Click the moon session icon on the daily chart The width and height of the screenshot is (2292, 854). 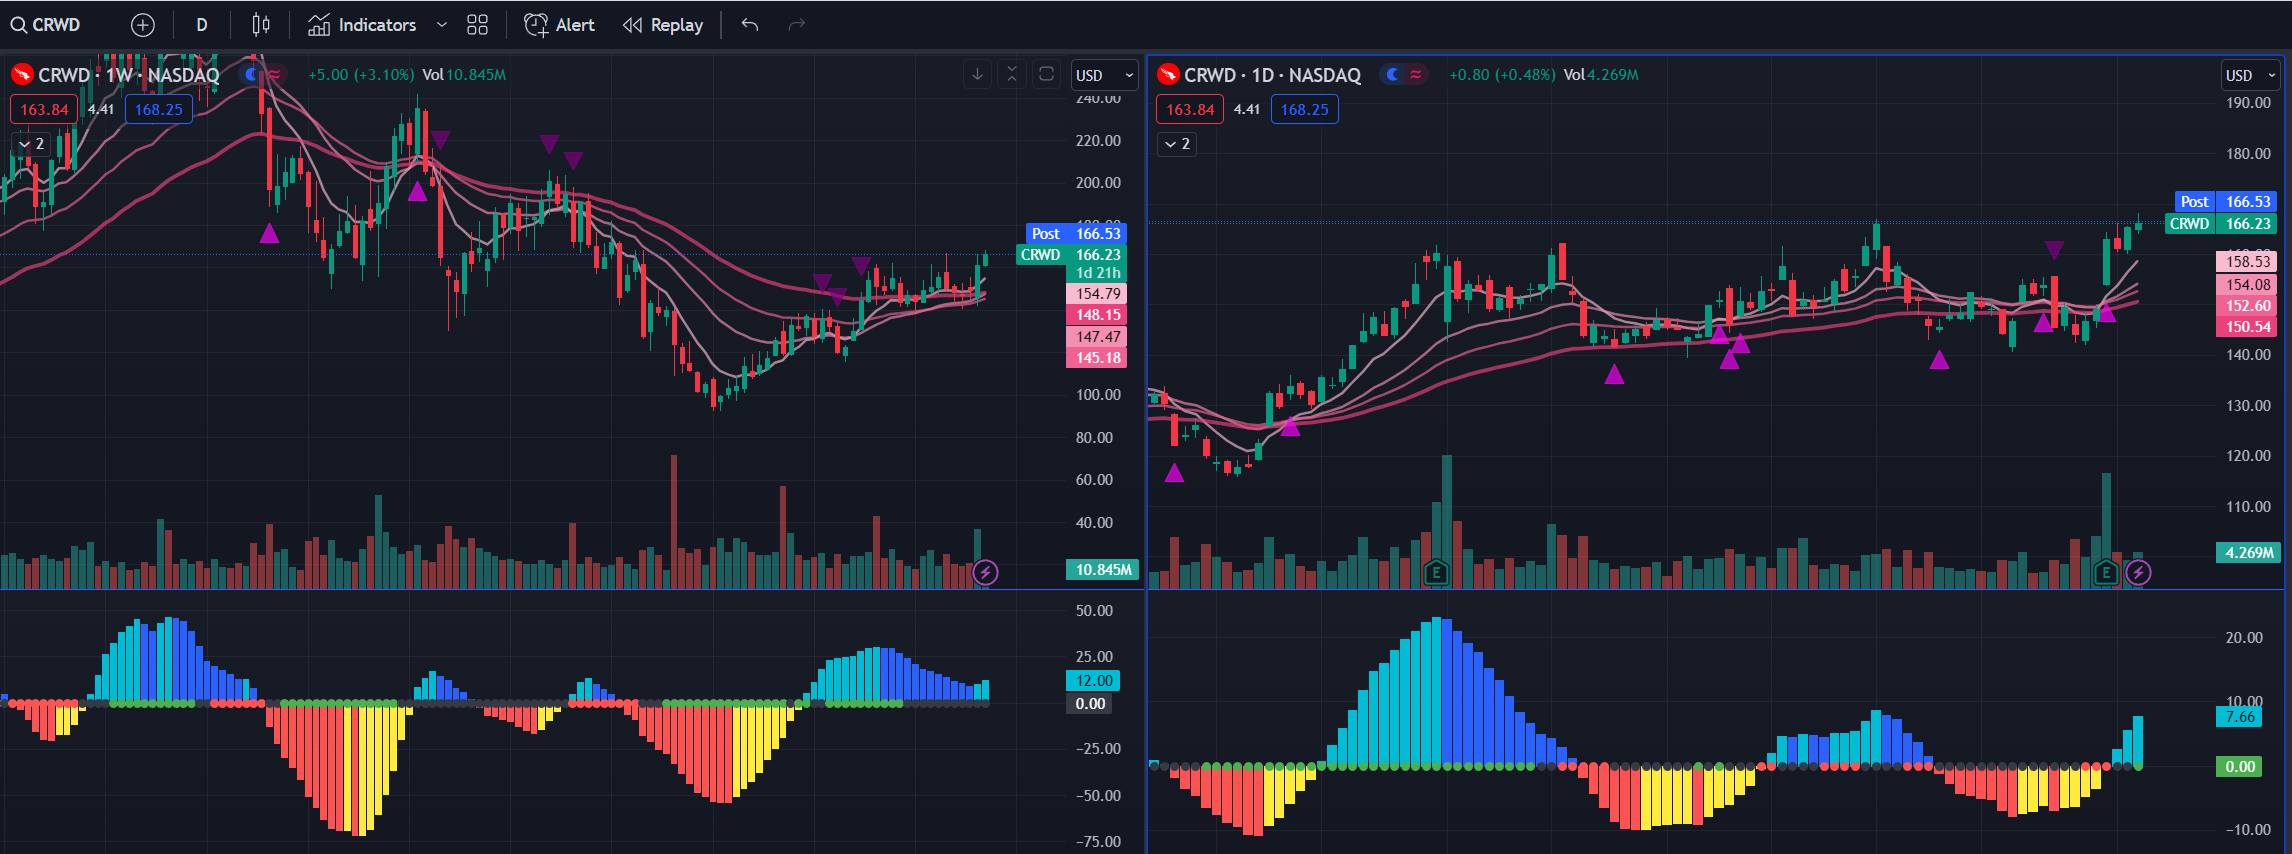coord(1392,74)
